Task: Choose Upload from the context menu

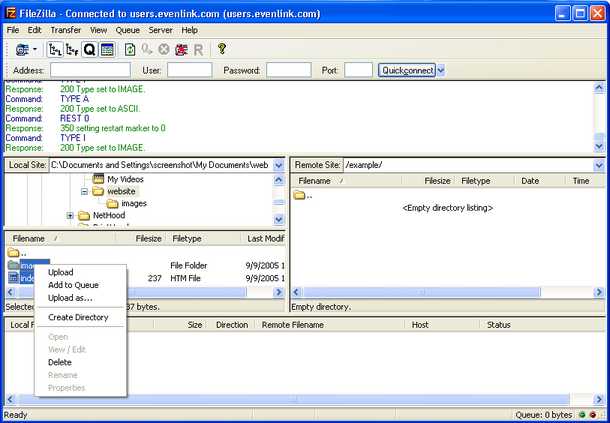Action: [x=81, y=272]
